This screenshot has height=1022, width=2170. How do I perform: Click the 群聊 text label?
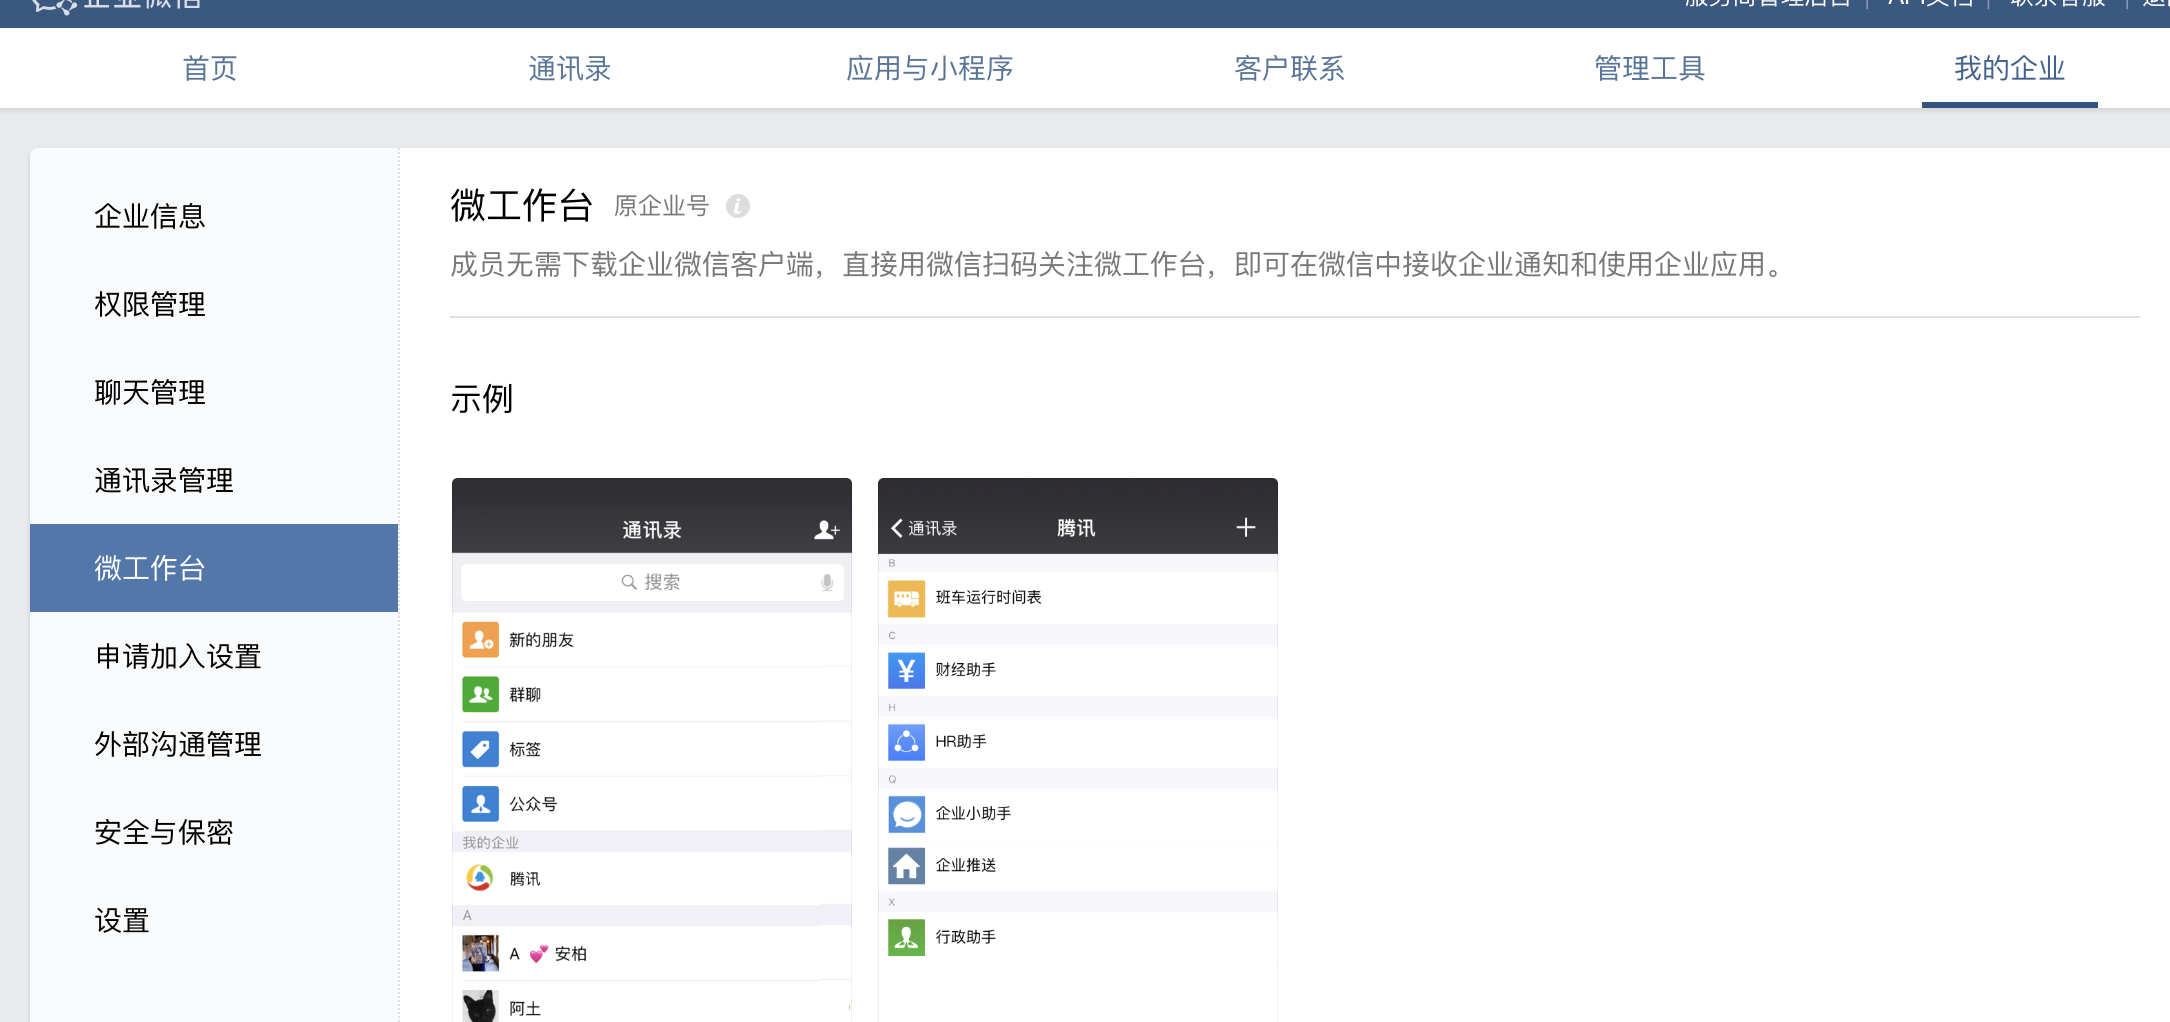525,695
